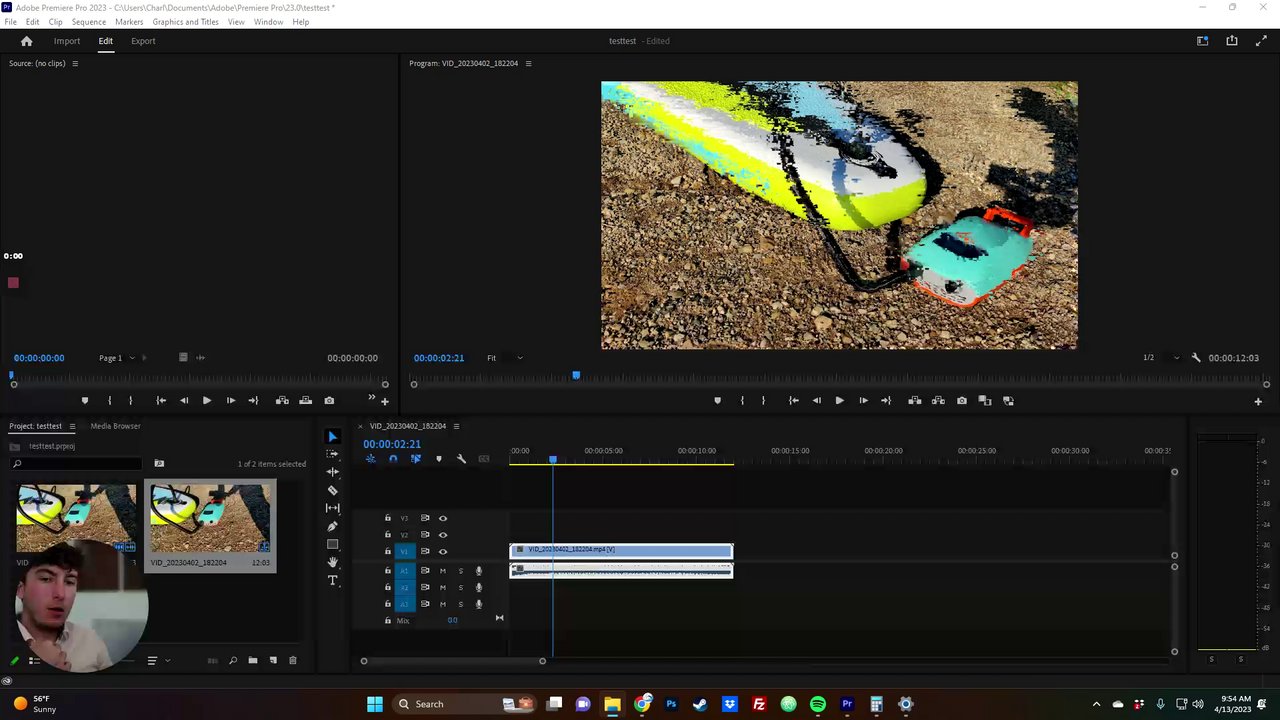The image size is (1280, 720).
Task: Toggle snap in timeline magnet icon
Action: [x=393, y=459]
